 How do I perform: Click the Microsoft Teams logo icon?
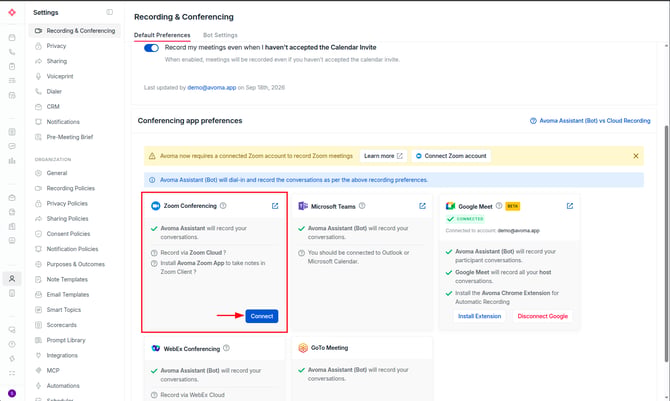click(303, 206)
